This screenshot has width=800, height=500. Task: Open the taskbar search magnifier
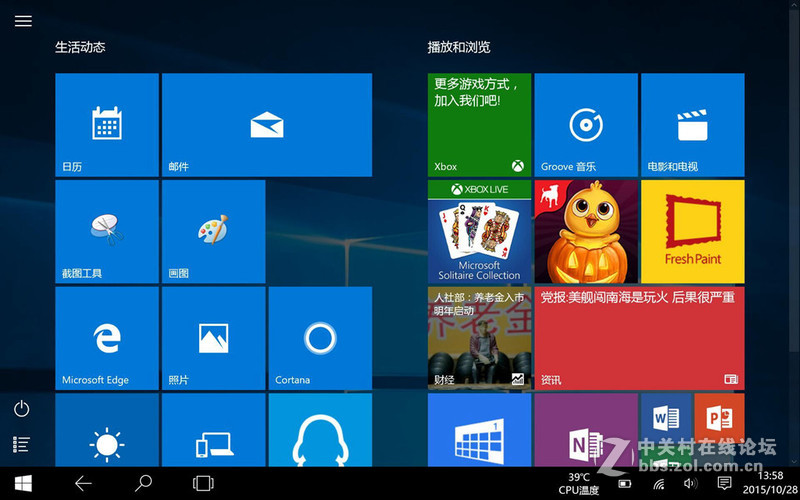coord(143,483)
